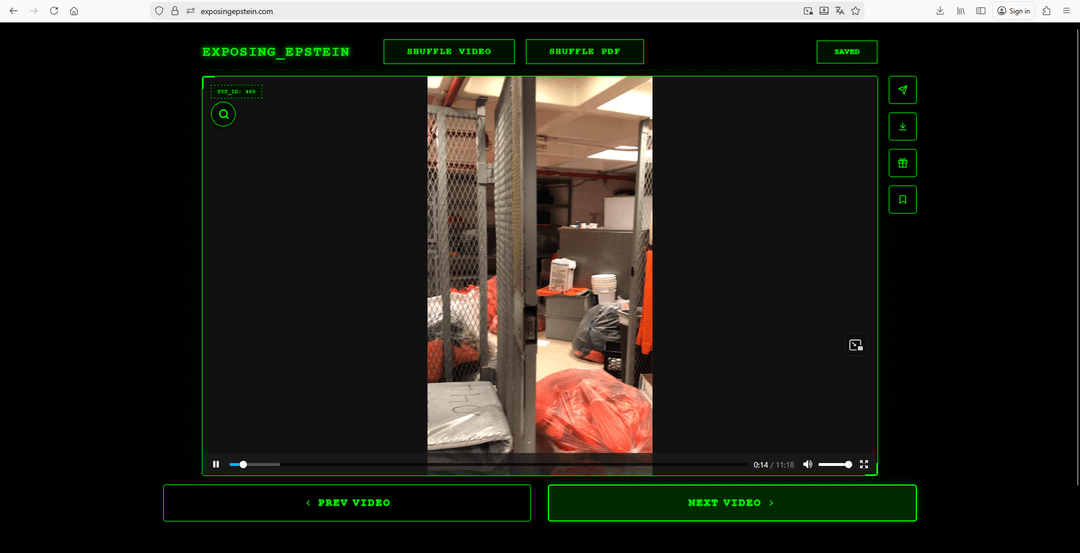Click the picture-in-picture icon over the video
1080x553 pixels.
click(855, 345)
